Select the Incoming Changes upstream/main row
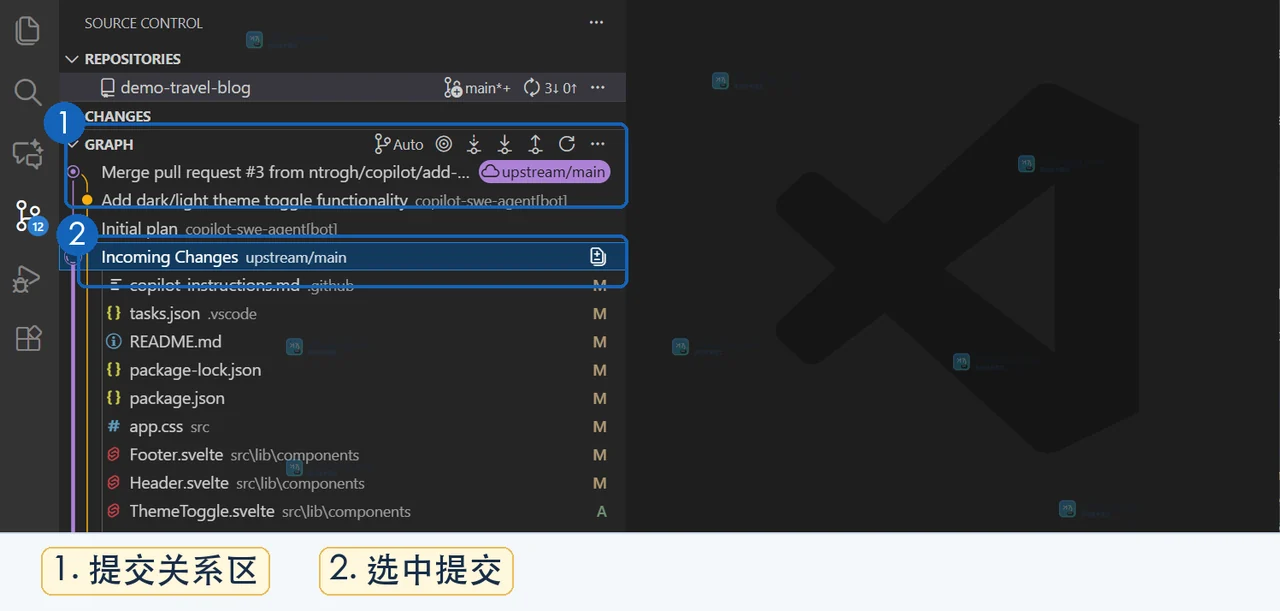Image resolution: width=1280 pixels, height=611 pixels. (x=345, y=257)
